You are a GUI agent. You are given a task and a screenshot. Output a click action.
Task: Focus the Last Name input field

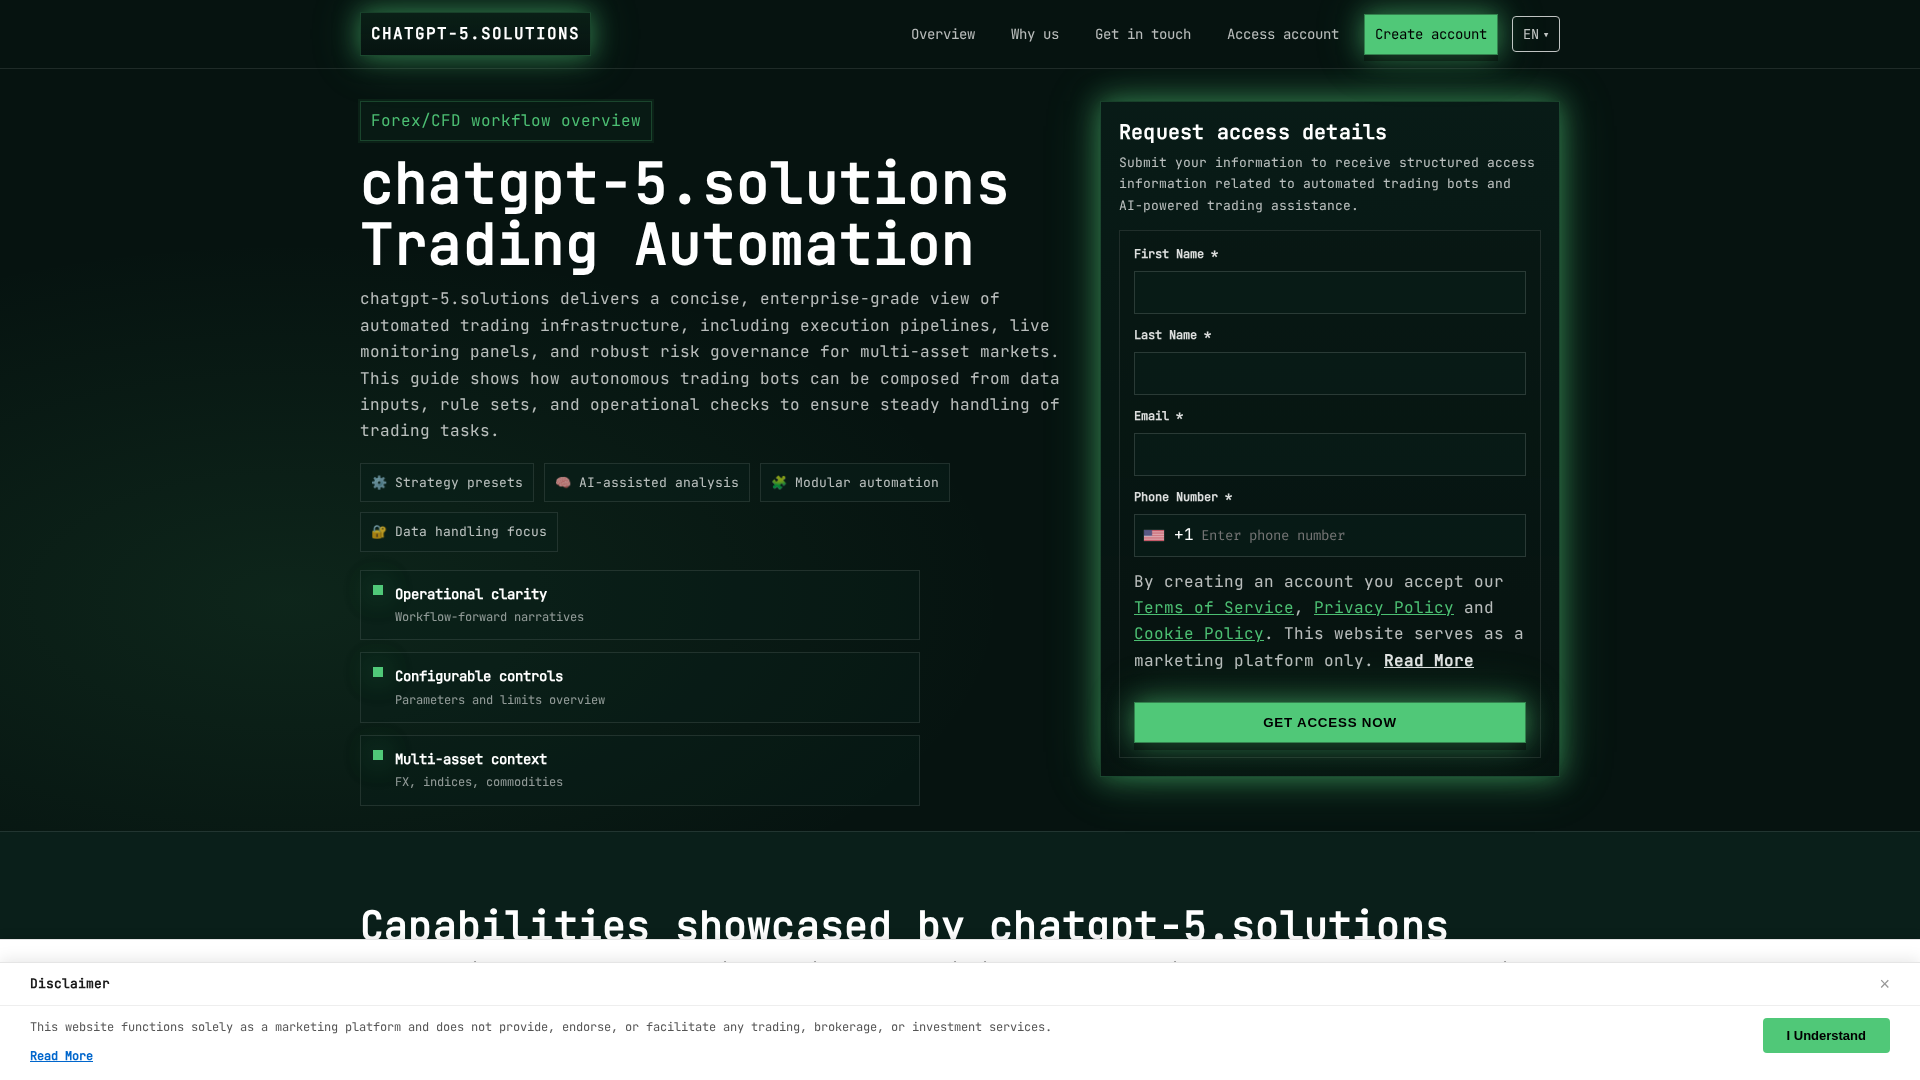coord(1330,374)
